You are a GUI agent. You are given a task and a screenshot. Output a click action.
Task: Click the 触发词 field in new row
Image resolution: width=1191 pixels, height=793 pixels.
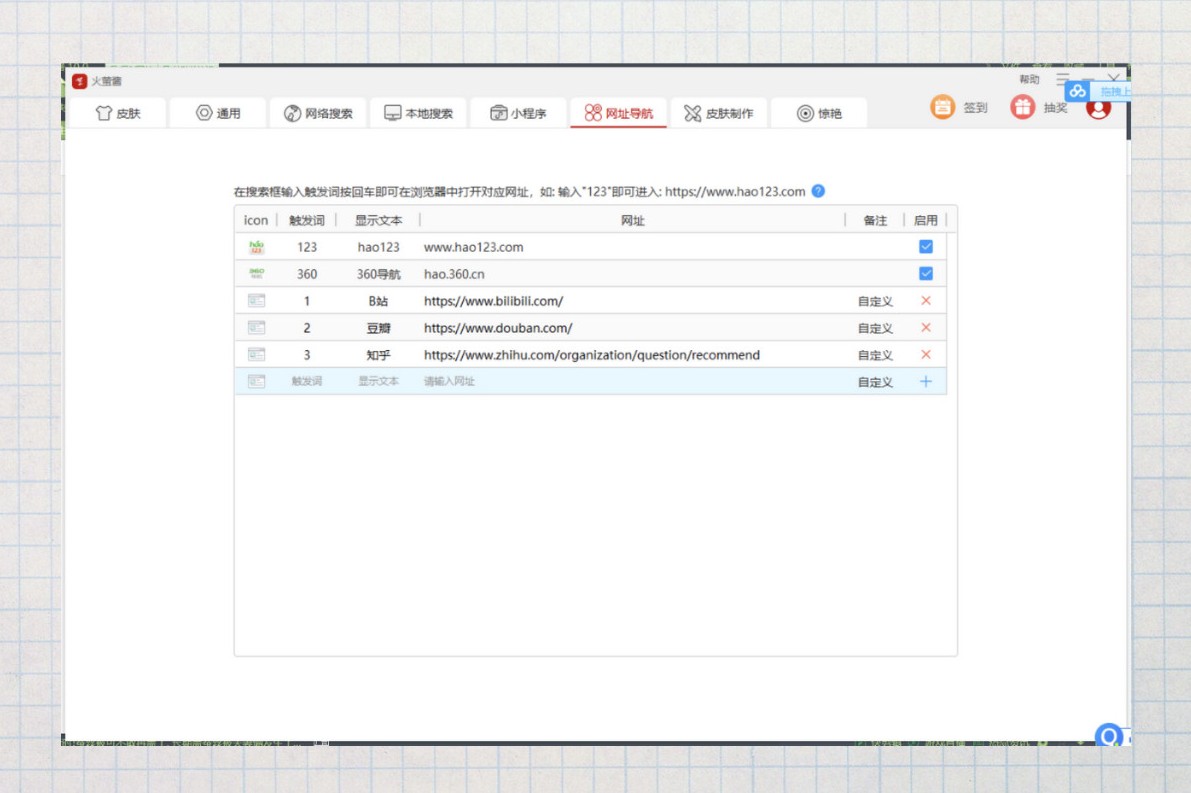tap(307, 381)
